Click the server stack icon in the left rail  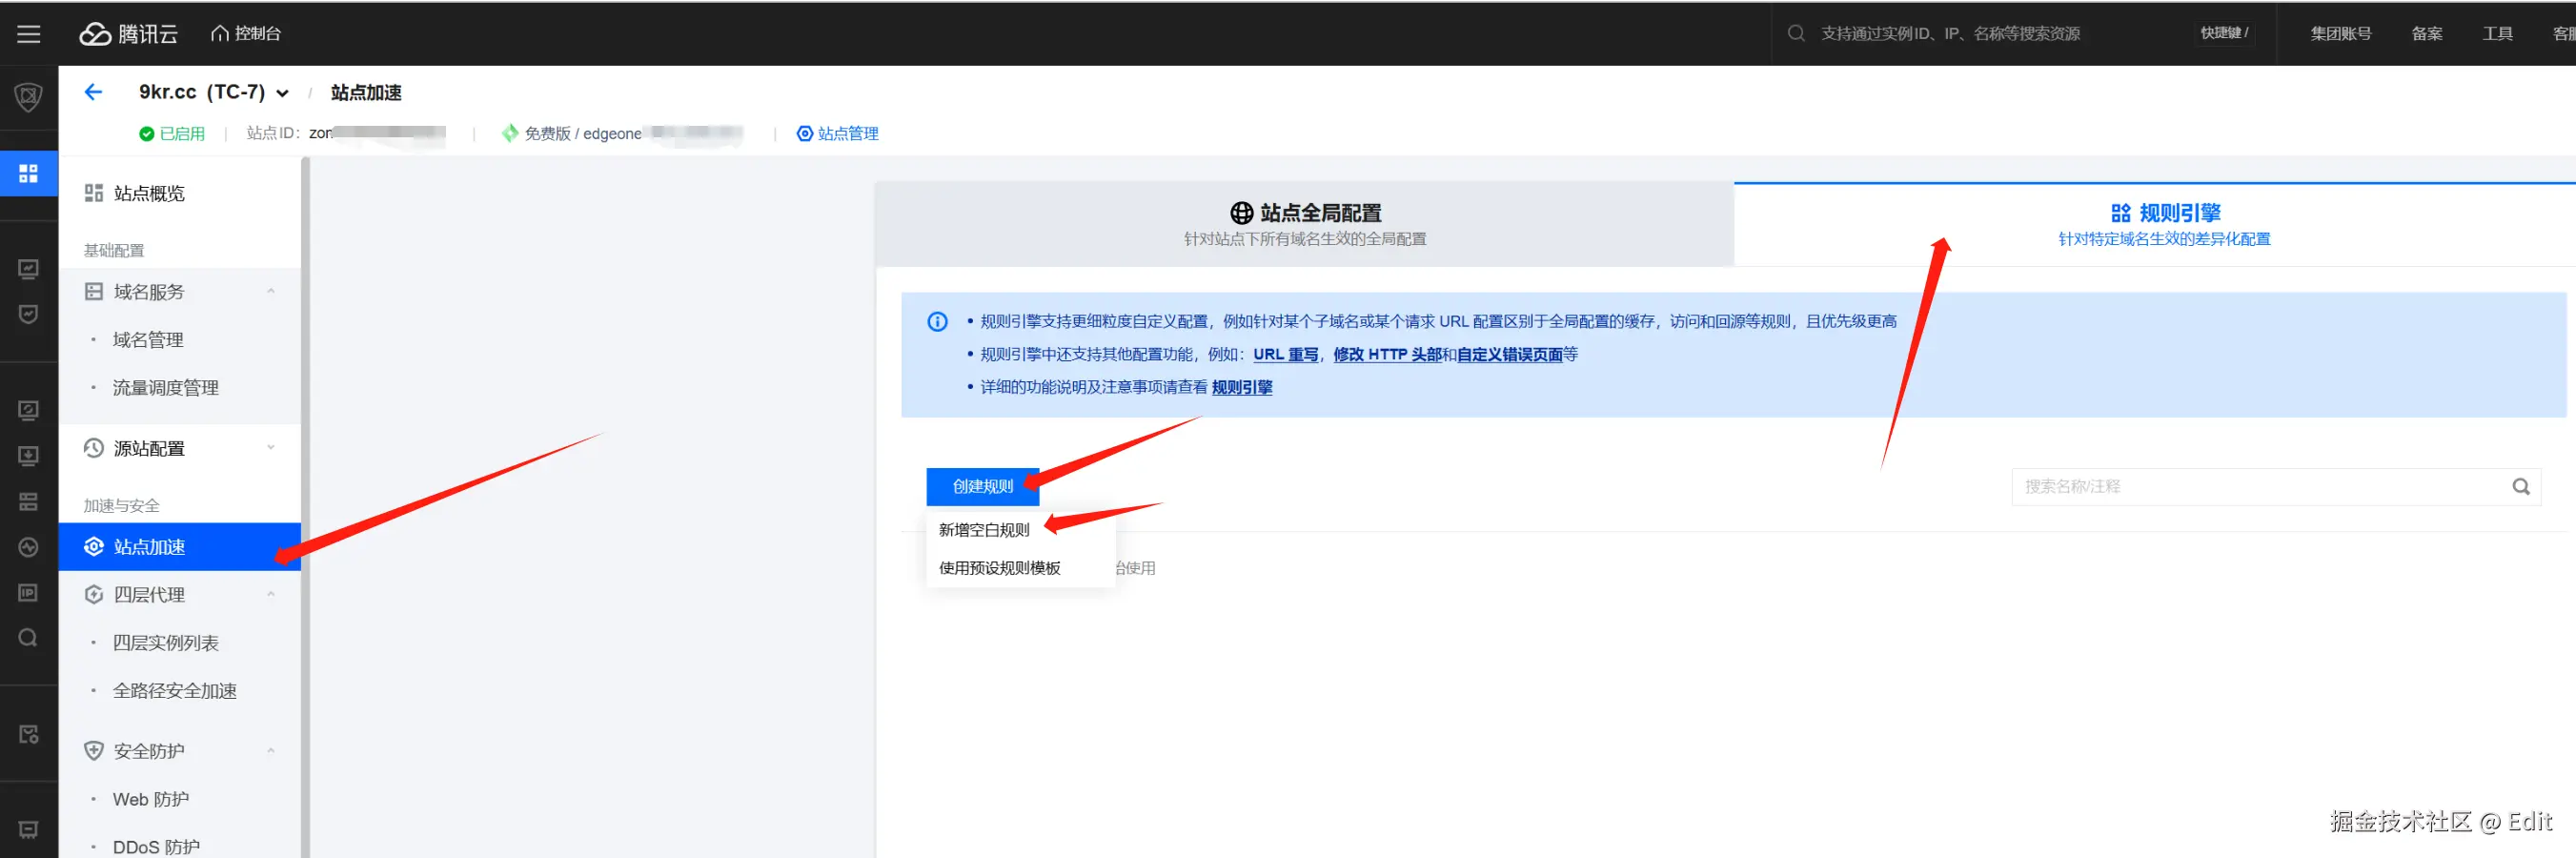click(28, 502)
